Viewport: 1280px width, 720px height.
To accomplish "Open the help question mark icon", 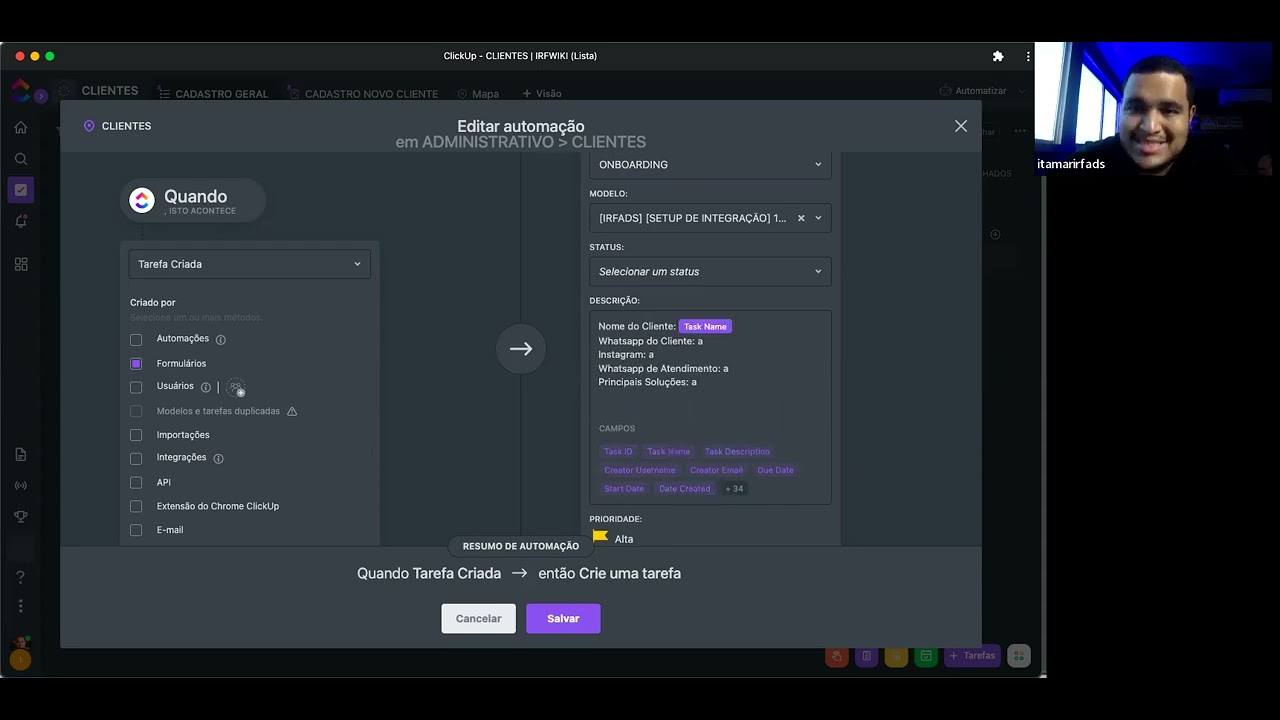I will pos(21,577).
